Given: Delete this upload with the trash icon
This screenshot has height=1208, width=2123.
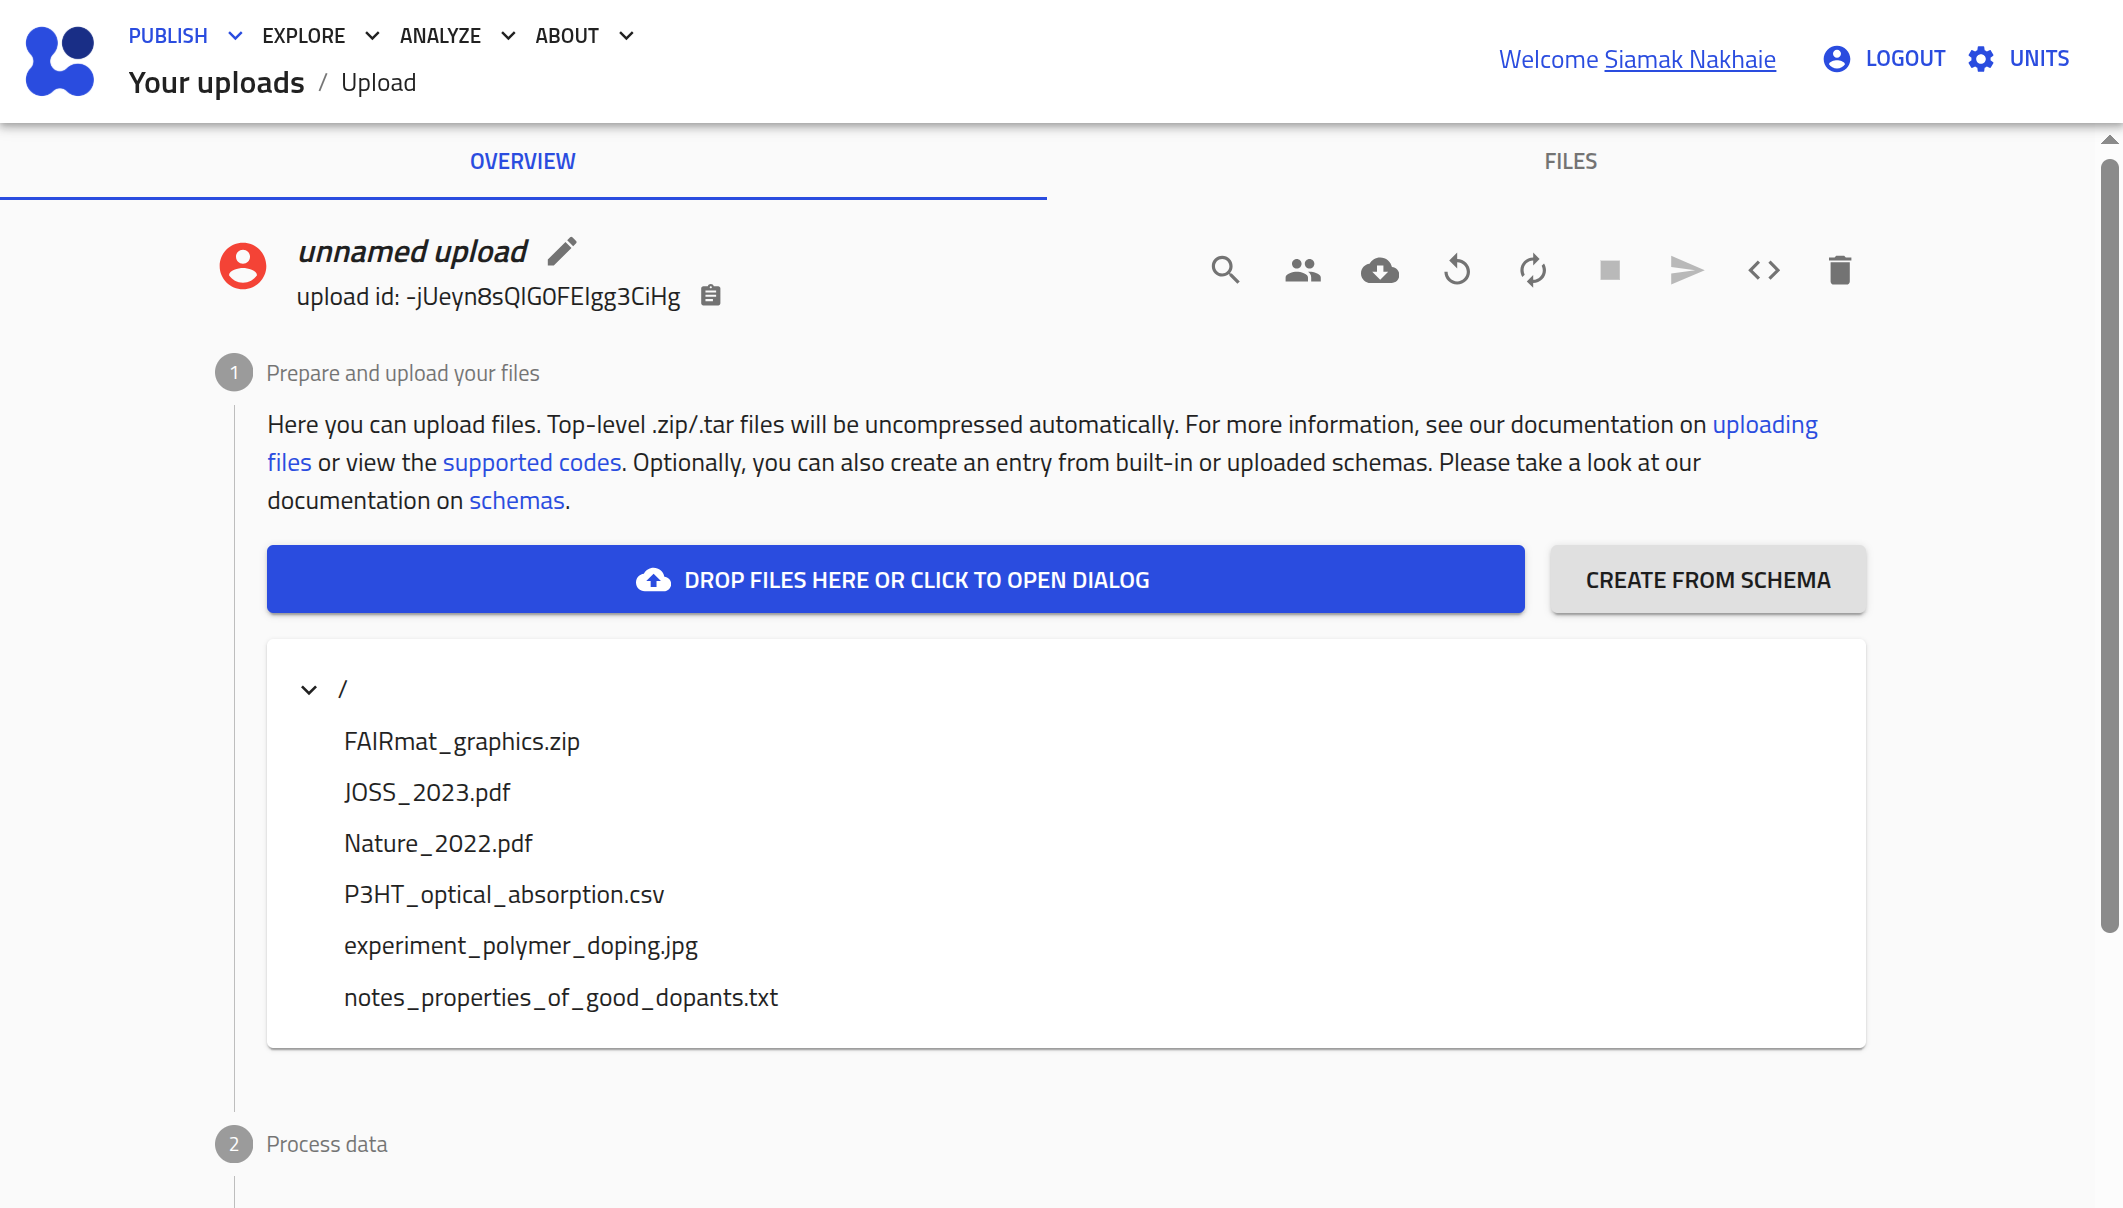Looking at the screenshot, I should click(1840, 270).
